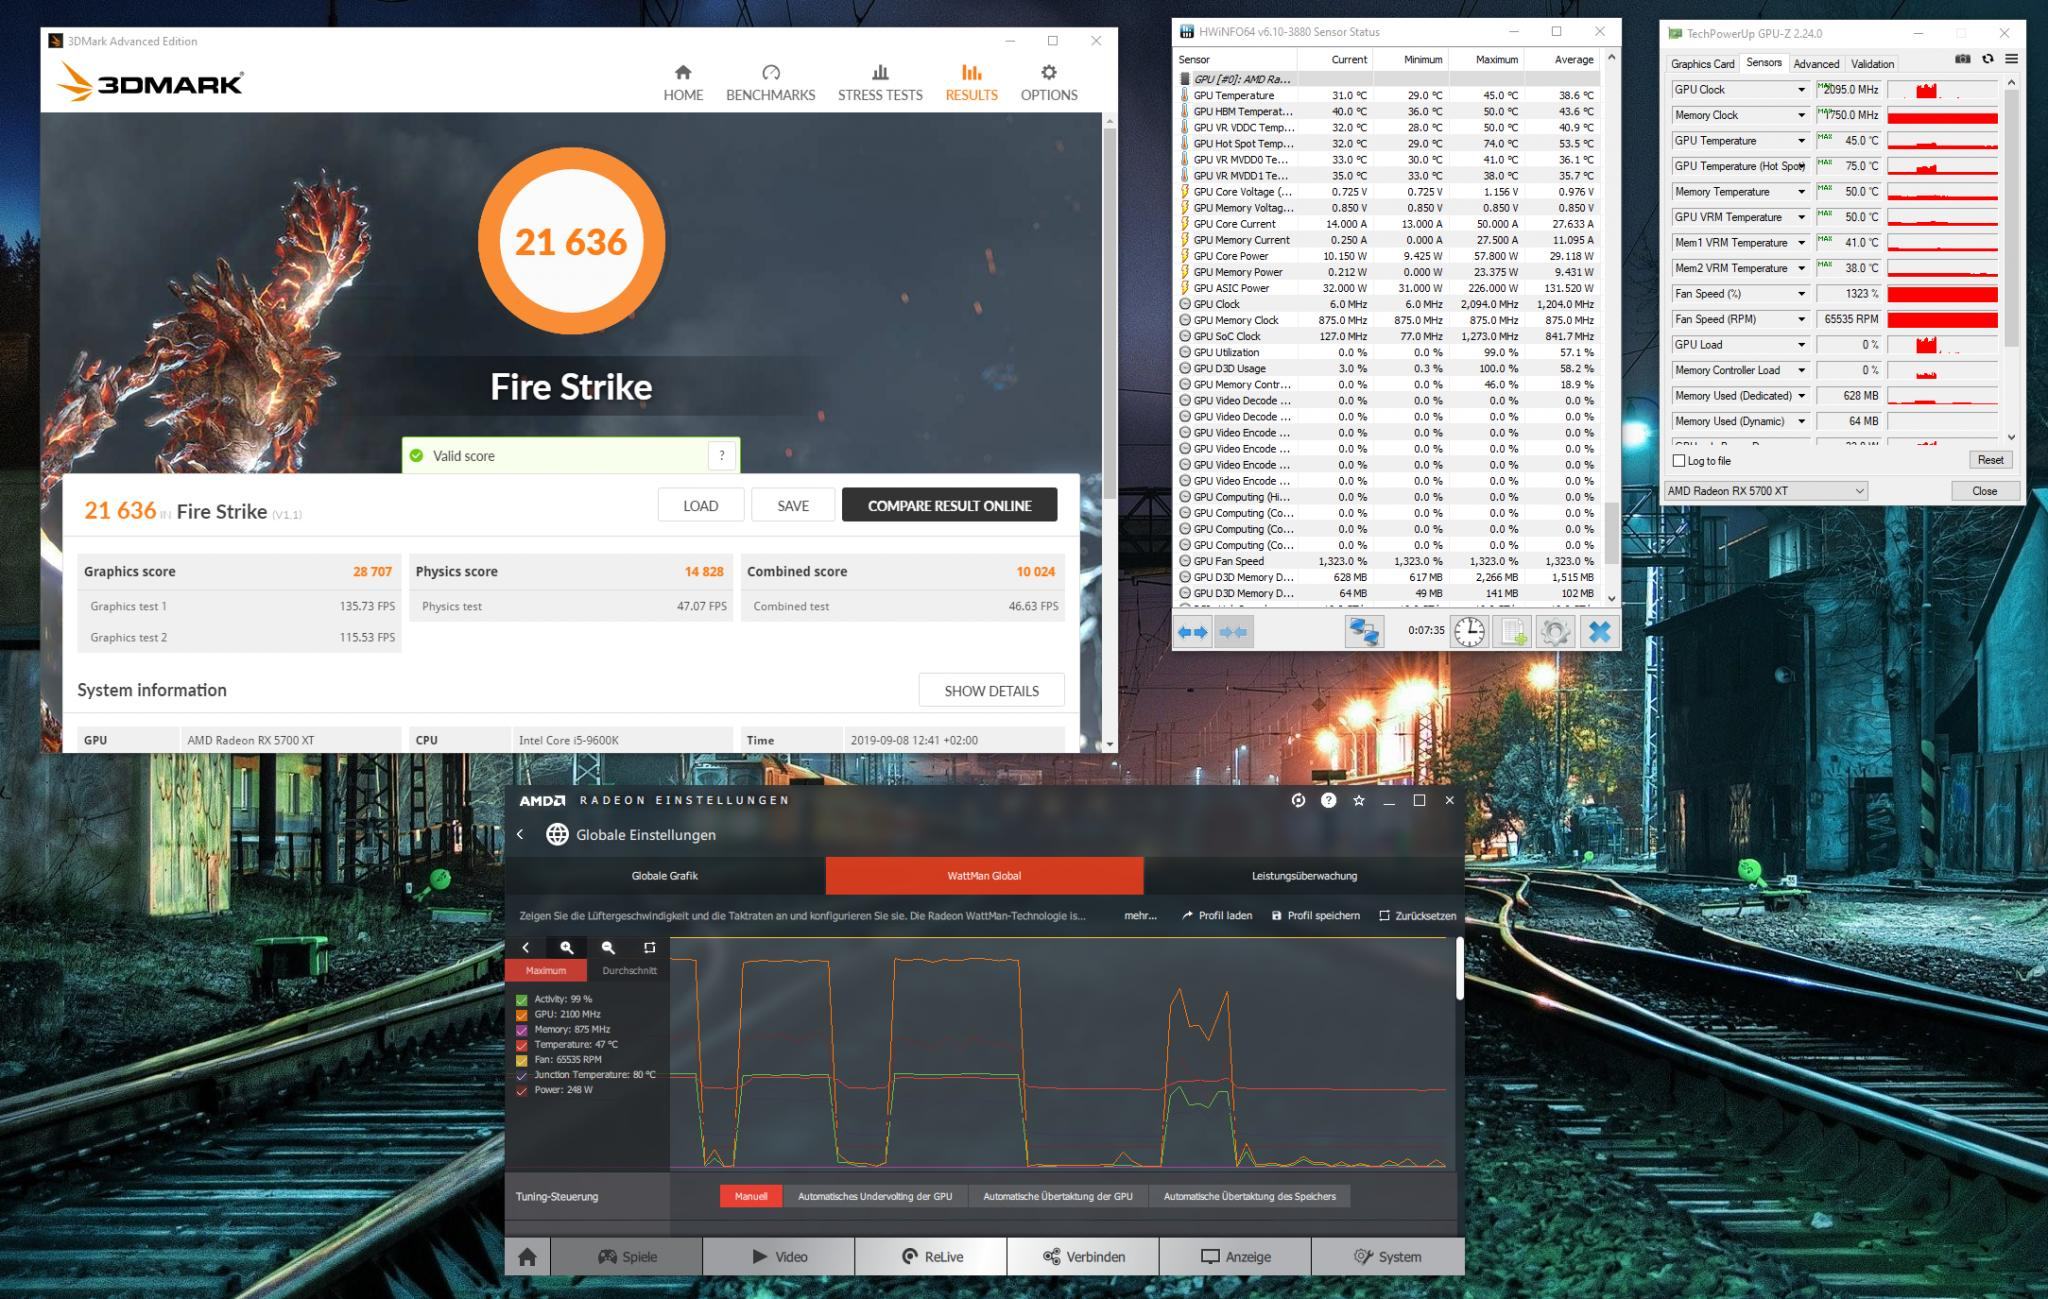Screen dimensions: 2048x1299
Task: Click HWiNFO log file icon
Action: (1512, 631)
